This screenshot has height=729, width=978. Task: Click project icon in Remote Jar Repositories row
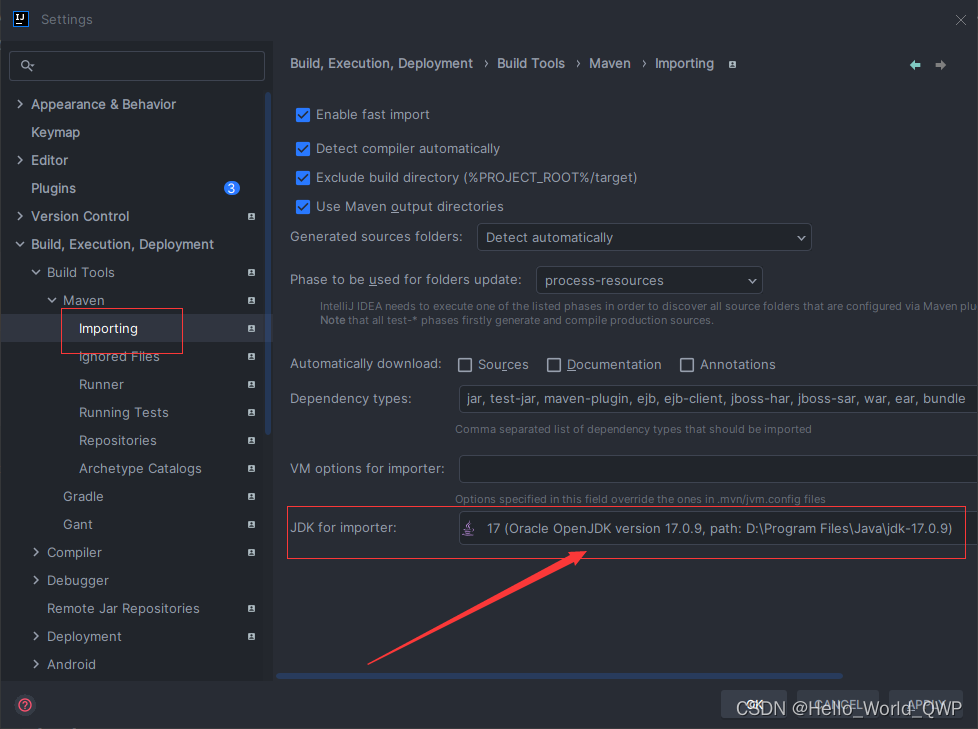251,609
